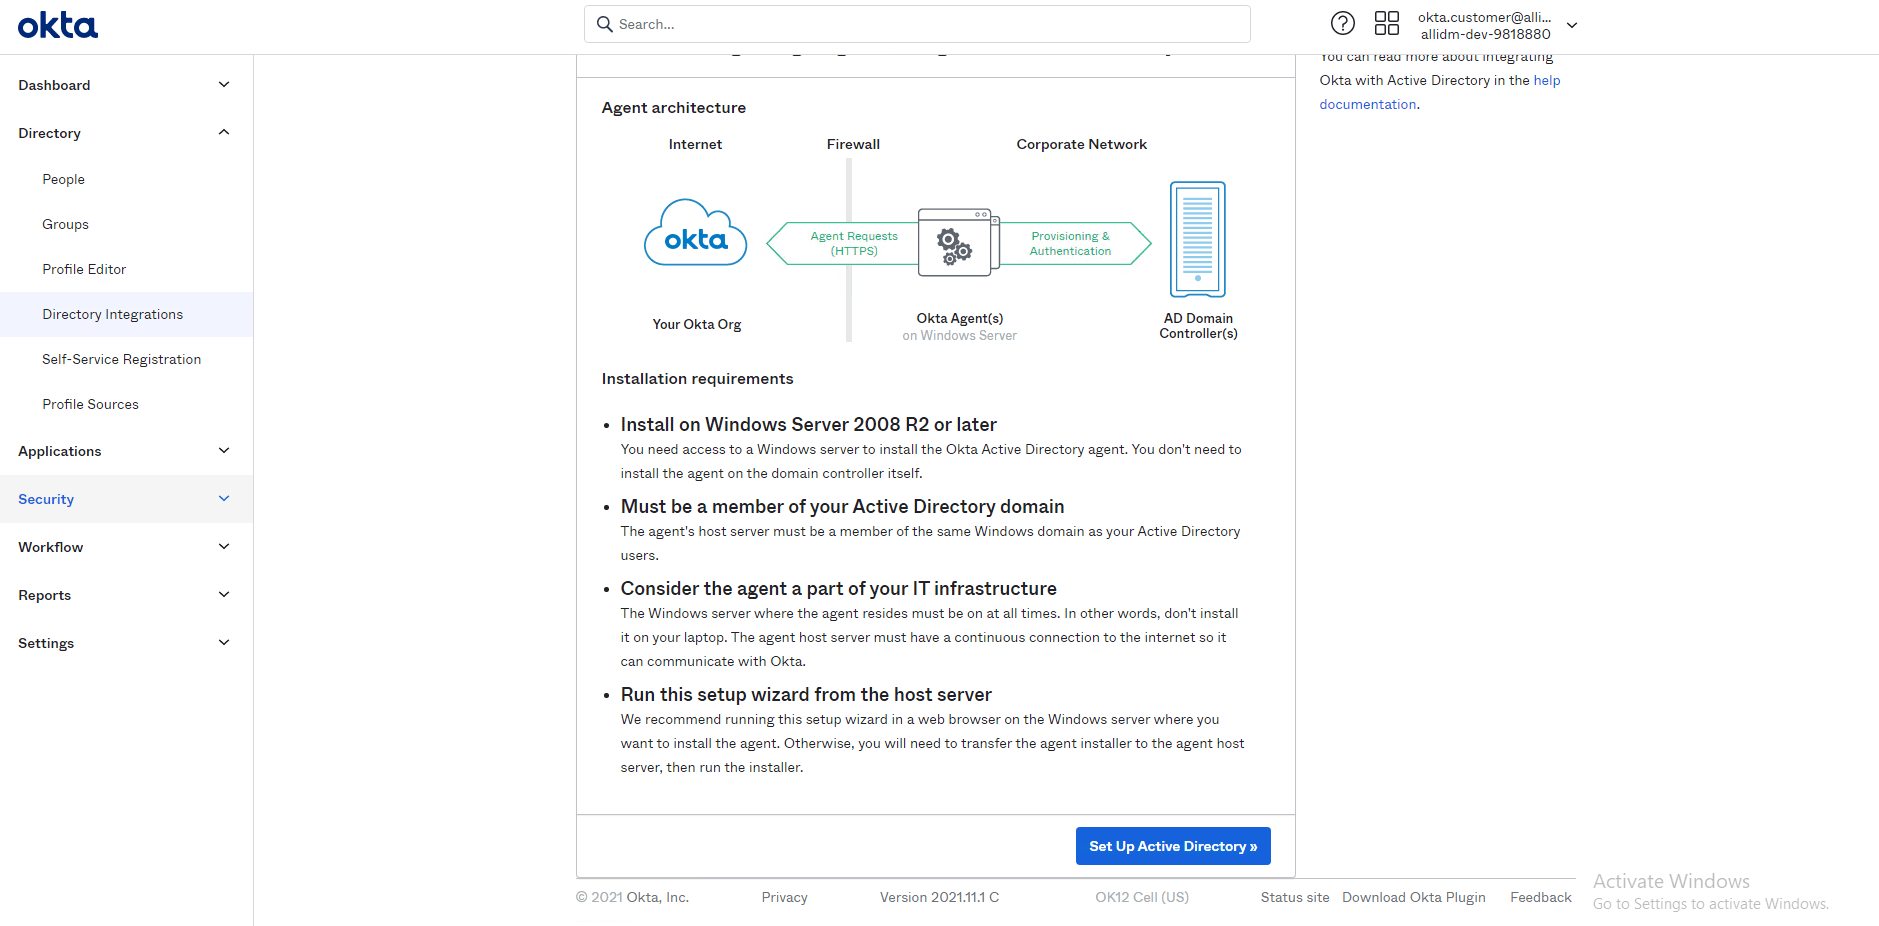Screen dimensions: 1879x926
Task: Click Download Okta Plugin link
Action: 1414,897
